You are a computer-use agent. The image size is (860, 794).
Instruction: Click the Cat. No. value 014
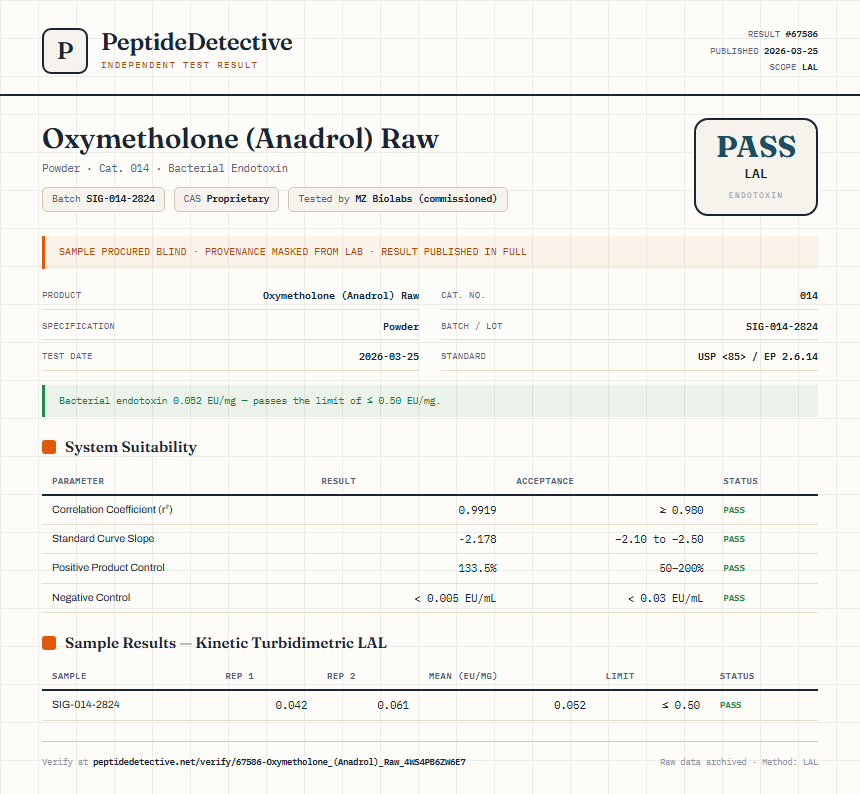(808, 296)
